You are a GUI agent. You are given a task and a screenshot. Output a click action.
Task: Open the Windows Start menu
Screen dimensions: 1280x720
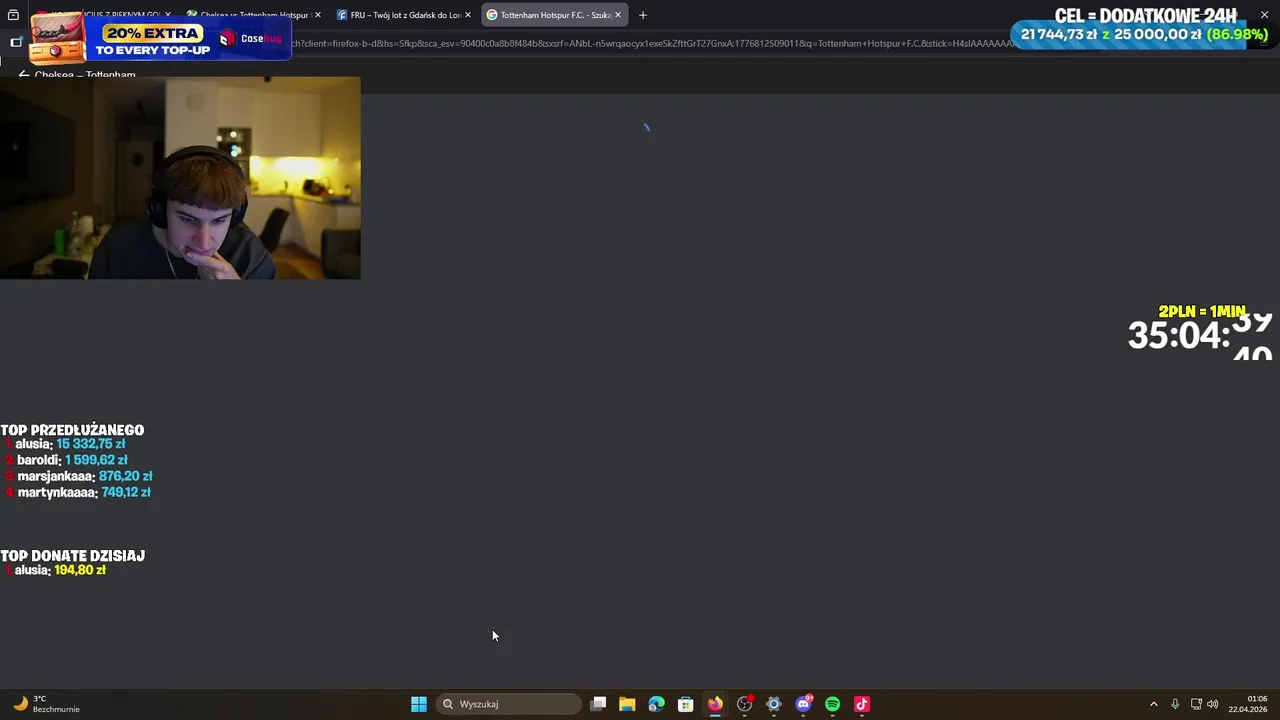tap(419, 704)
